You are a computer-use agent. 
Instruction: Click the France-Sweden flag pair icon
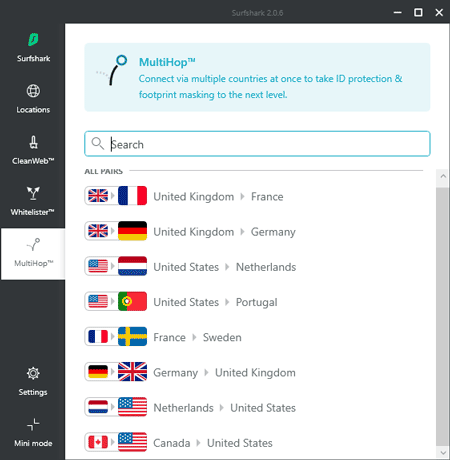116,337
